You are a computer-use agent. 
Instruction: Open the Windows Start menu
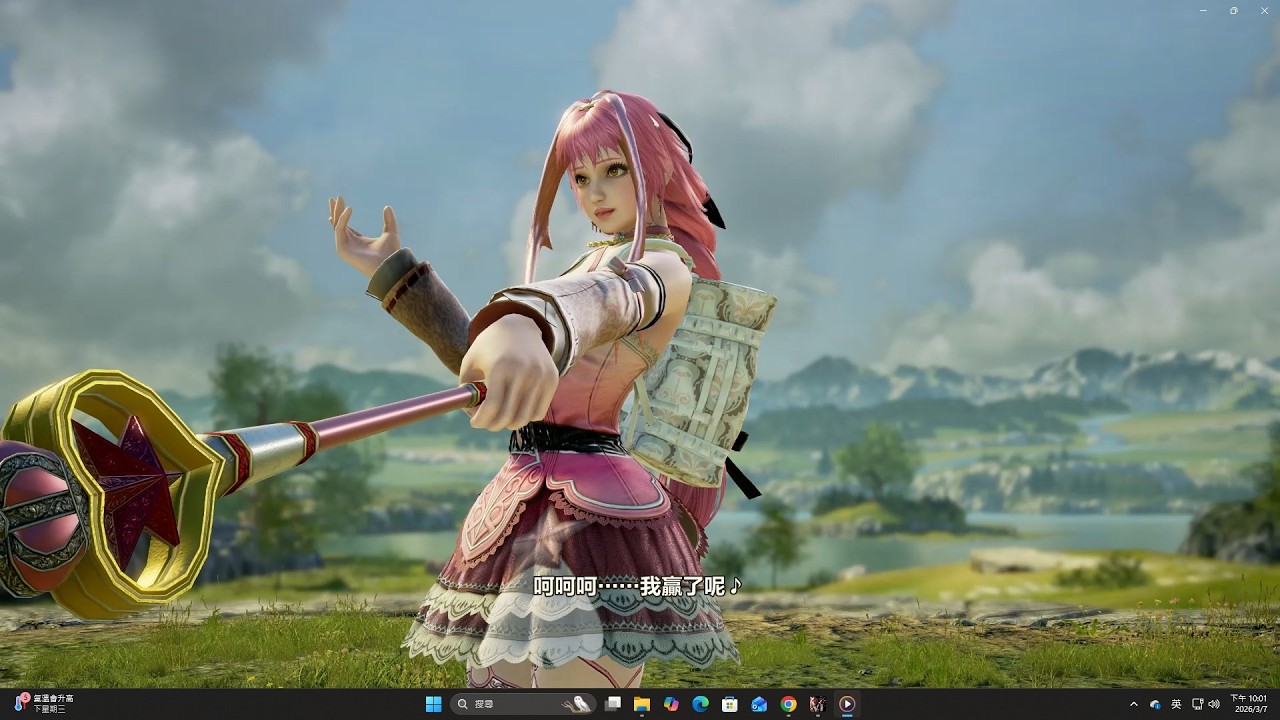433,704
